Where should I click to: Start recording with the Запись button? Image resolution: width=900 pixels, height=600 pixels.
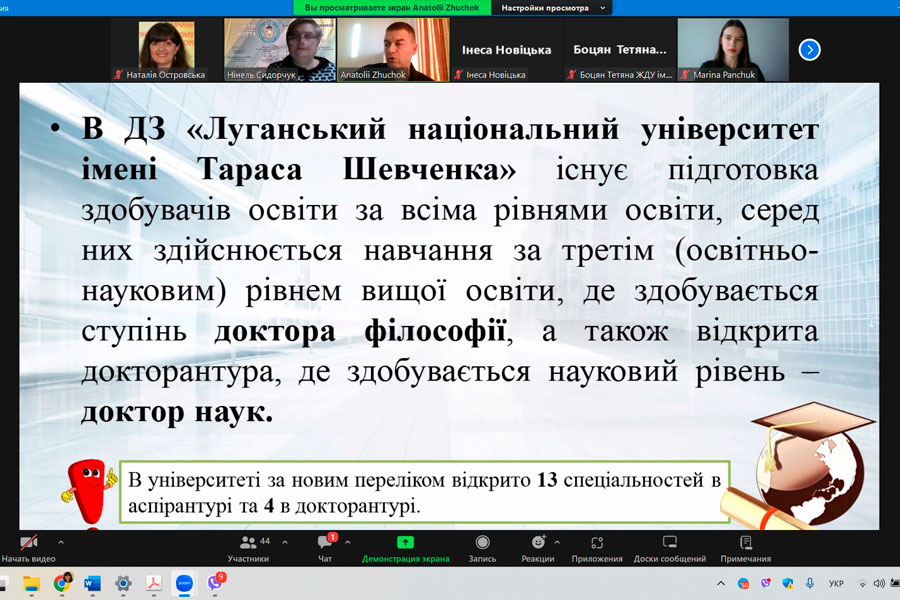point(482,546)
